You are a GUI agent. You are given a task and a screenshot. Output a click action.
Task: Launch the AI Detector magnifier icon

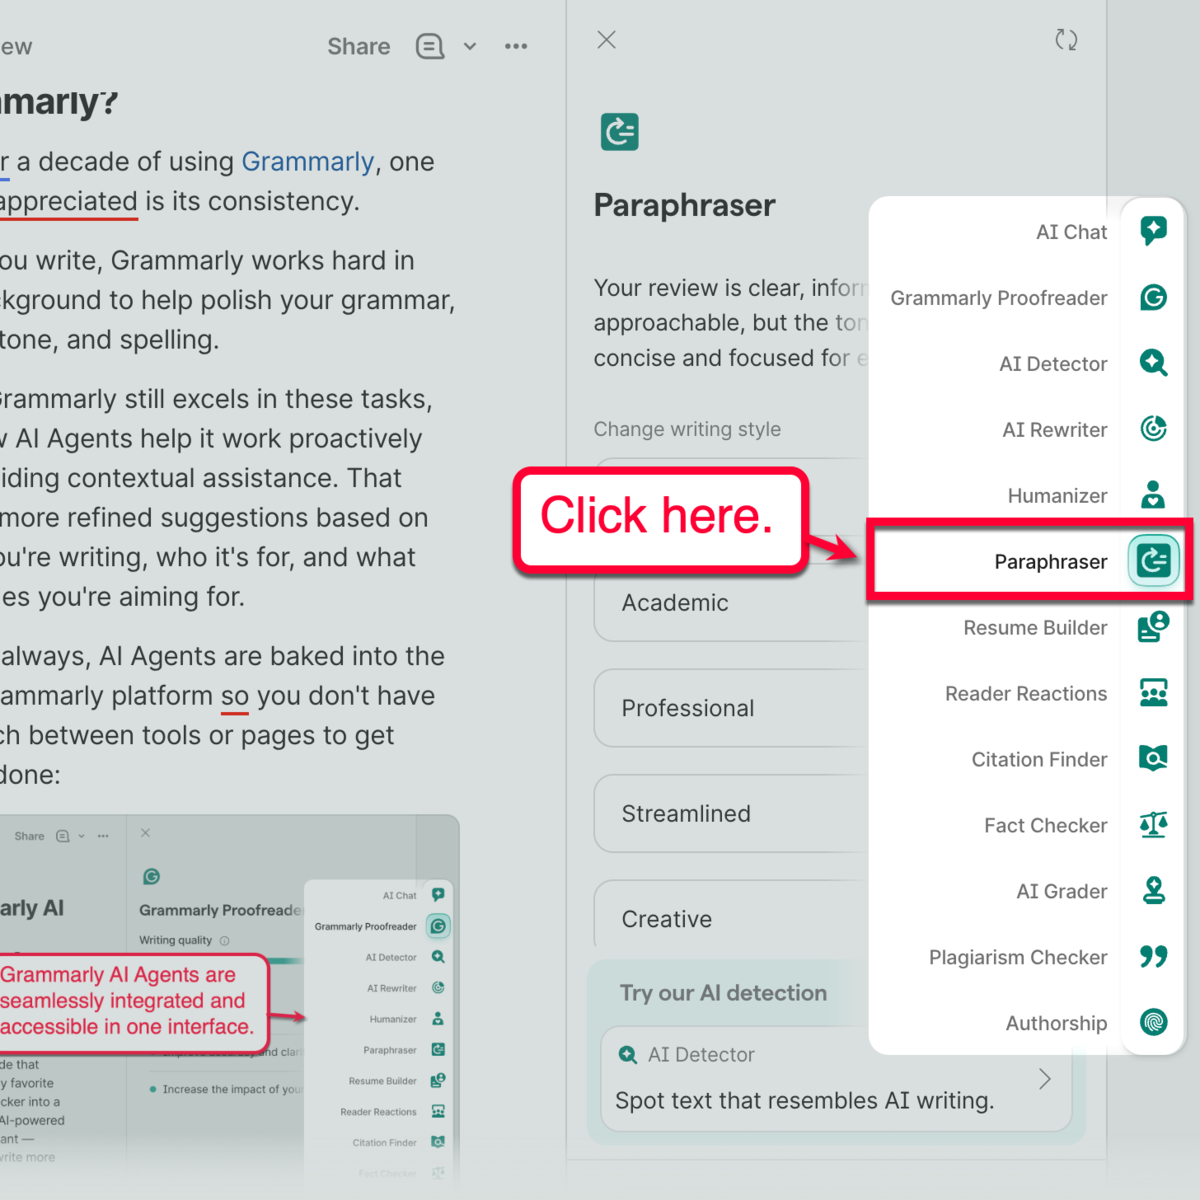point(1153,363)
